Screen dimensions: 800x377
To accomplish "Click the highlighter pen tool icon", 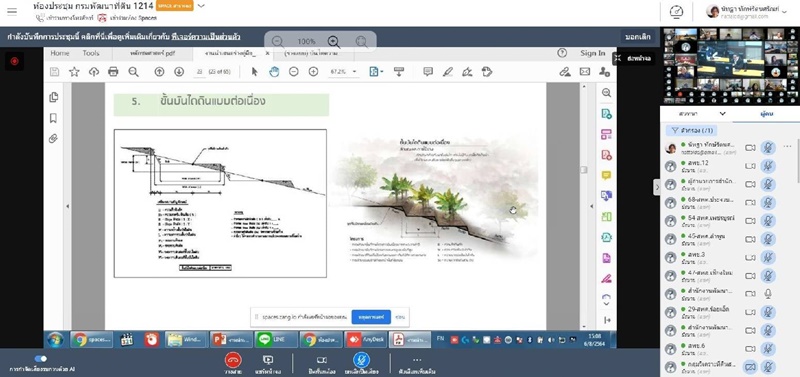I will [447, 72].
